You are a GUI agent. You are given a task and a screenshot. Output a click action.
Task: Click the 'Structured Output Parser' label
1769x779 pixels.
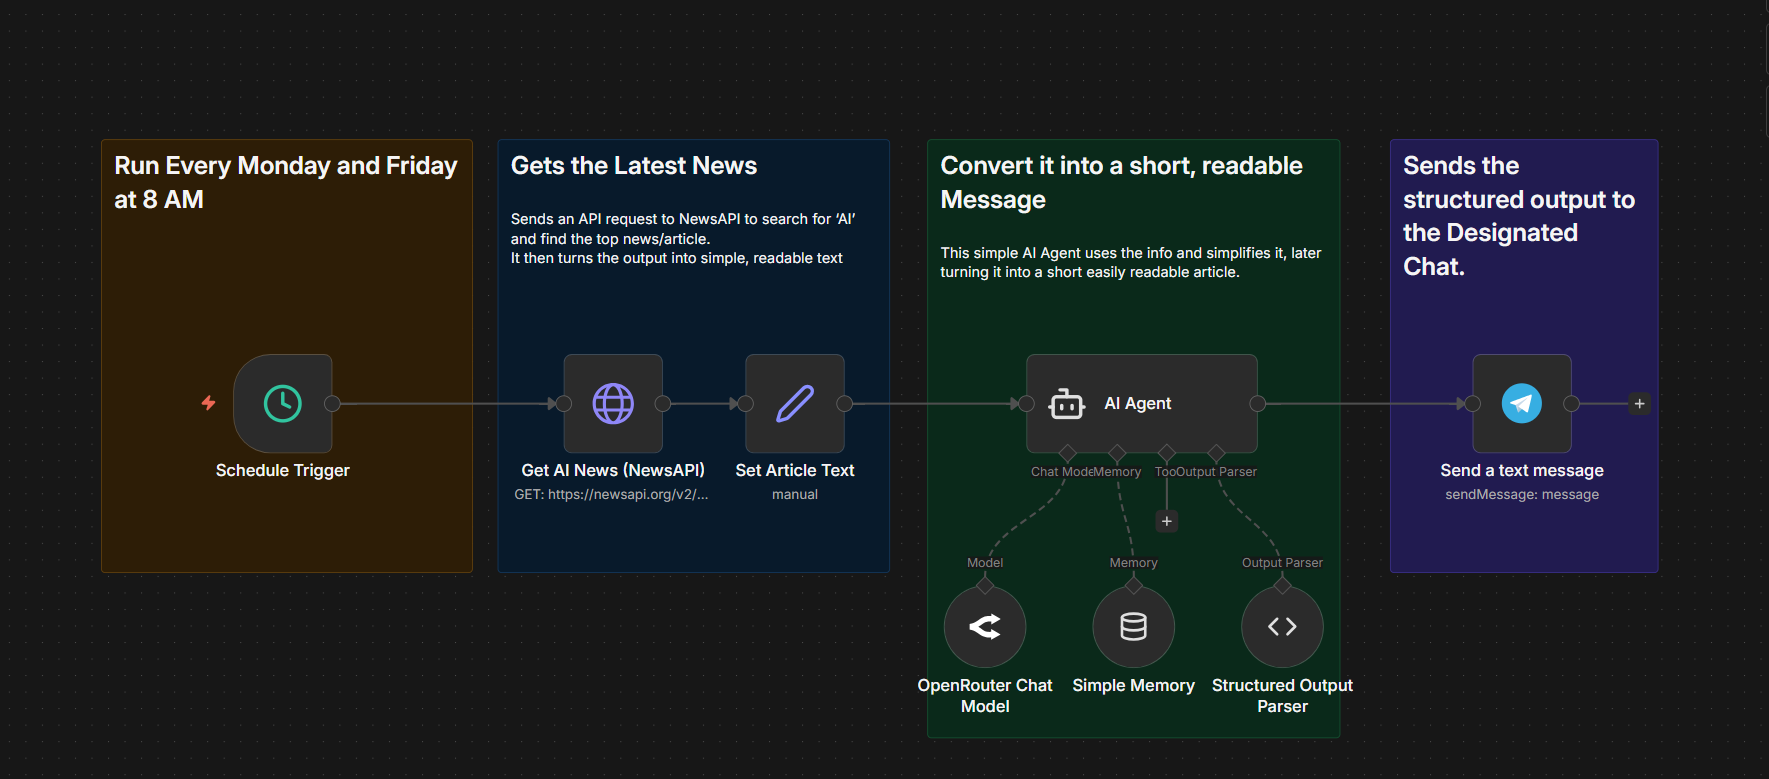pos(1282,696)
